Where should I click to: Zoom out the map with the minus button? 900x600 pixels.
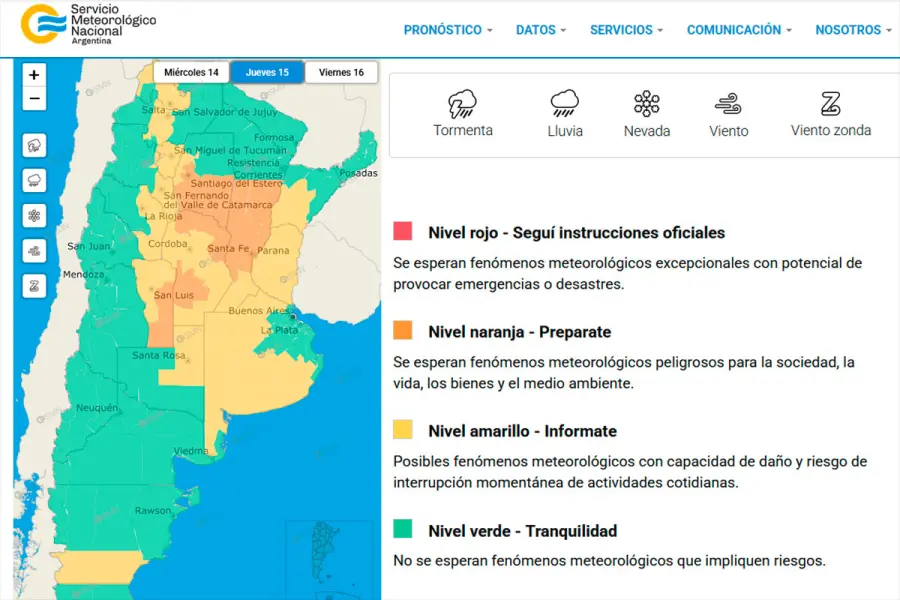pos(35,99)
